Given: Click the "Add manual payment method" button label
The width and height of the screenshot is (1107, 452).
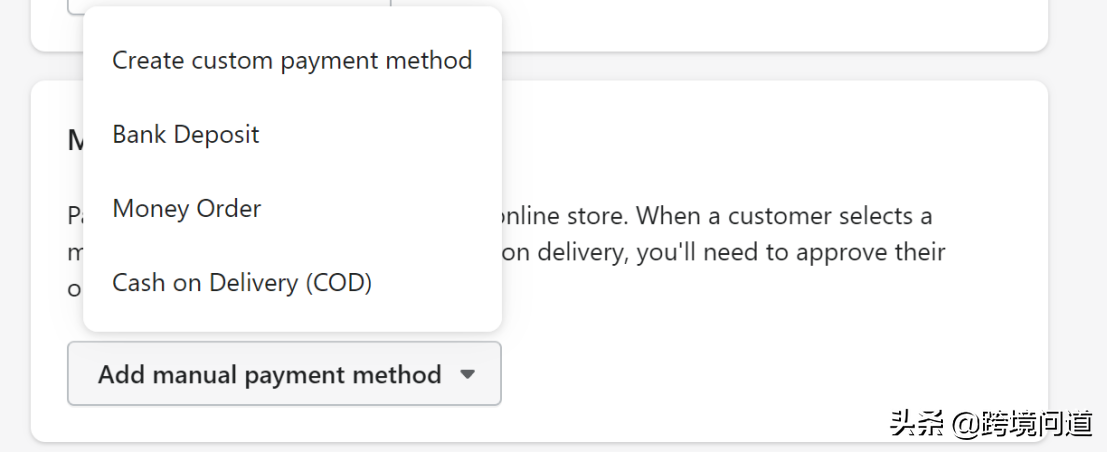Looking at the screenshot, I should [x=269, y=375].
